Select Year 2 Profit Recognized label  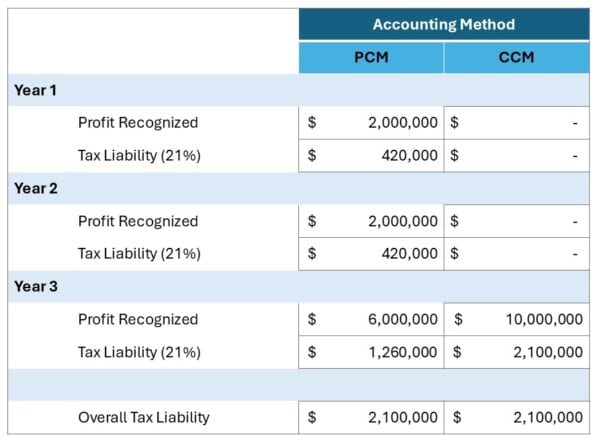[138, 221]
